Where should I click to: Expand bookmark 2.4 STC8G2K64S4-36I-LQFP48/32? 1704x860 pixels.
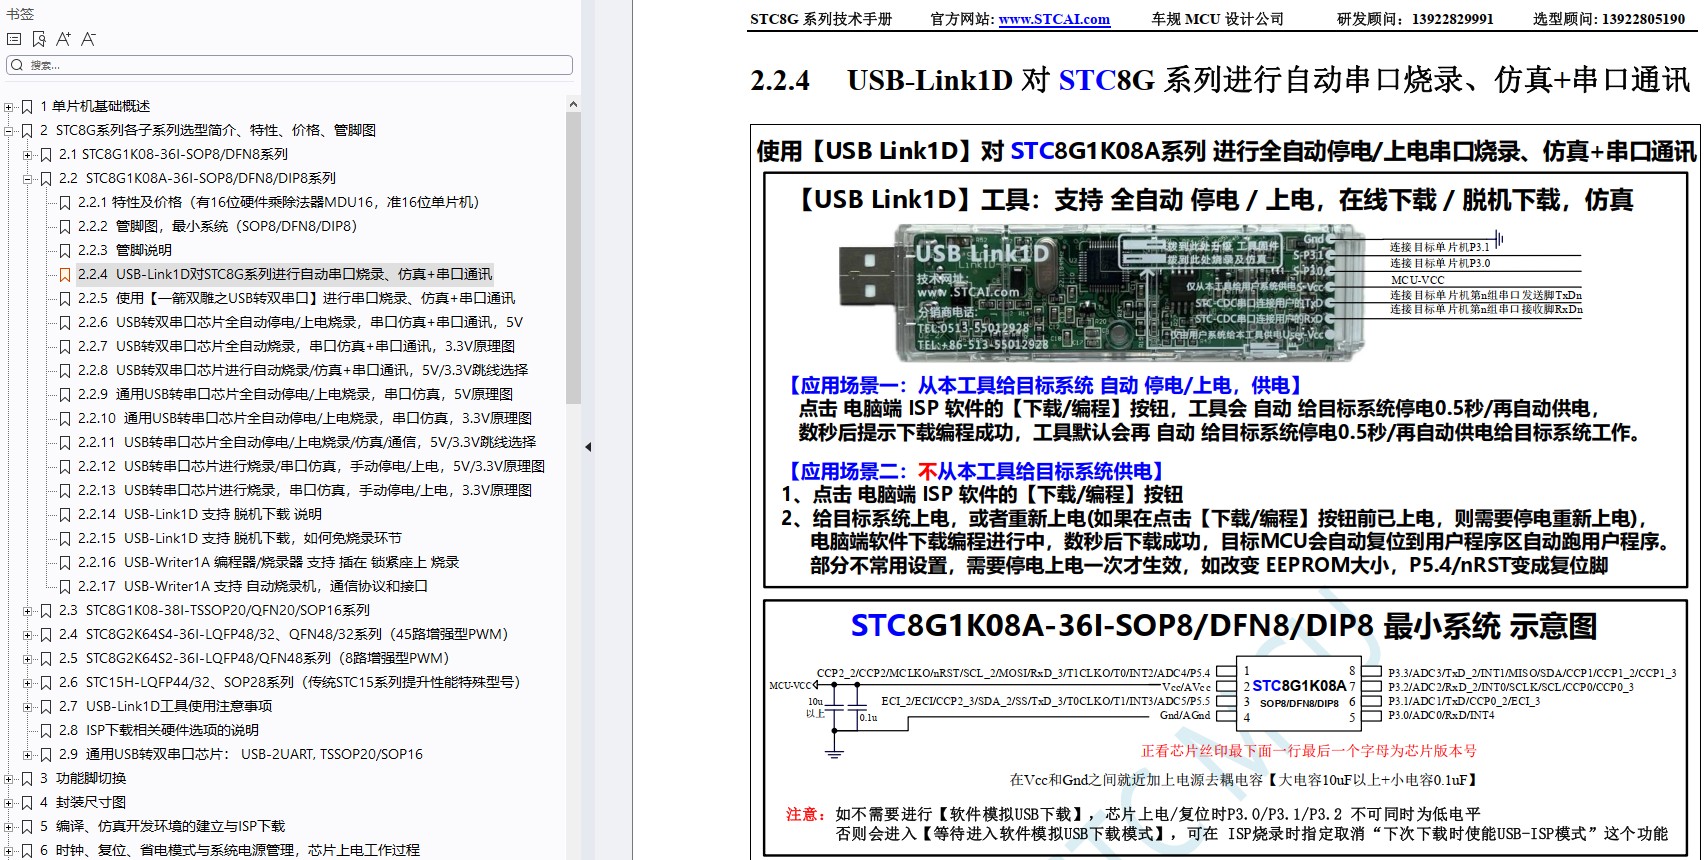coord(28,634)
